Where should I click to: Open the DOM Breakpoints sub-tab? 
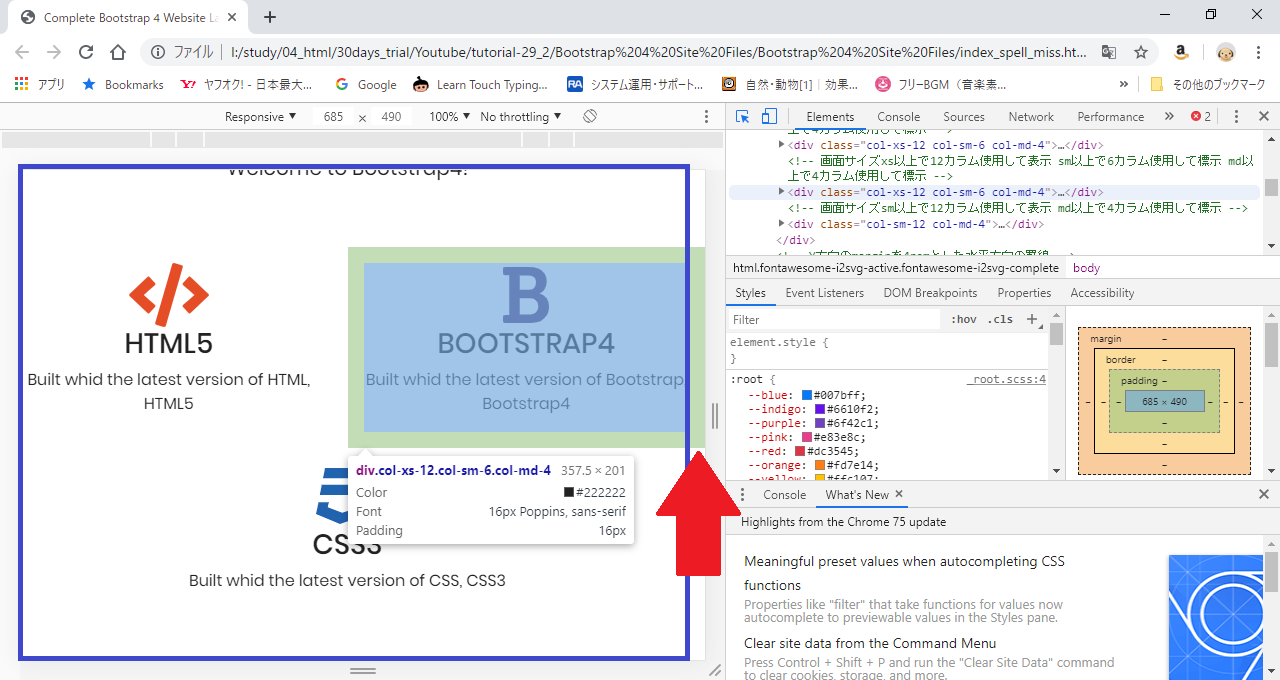point(930,293)
